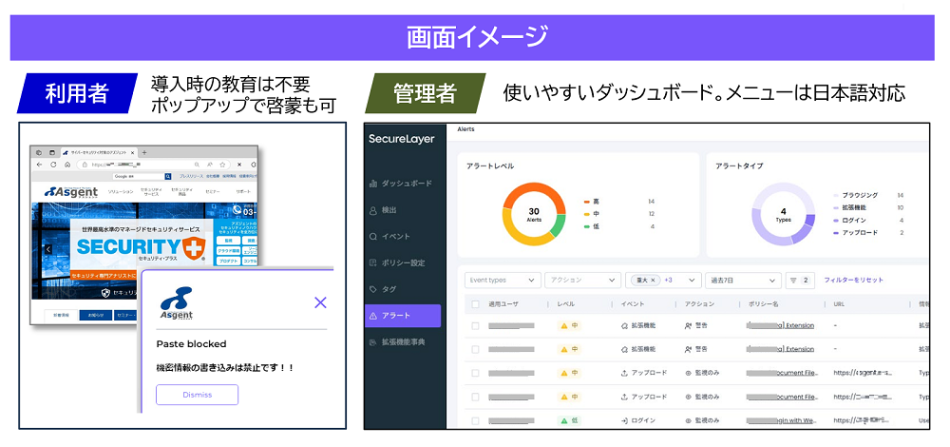Click the ログイン event icon in table

click(x=624, y=420)
